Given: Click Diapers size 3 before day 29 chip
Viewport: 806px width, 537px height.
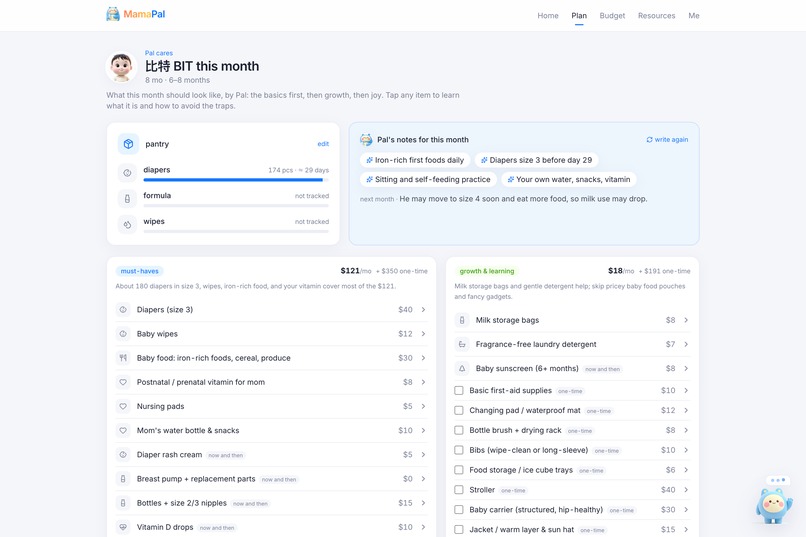Looking at the screenshot, I should coord(536,160).
